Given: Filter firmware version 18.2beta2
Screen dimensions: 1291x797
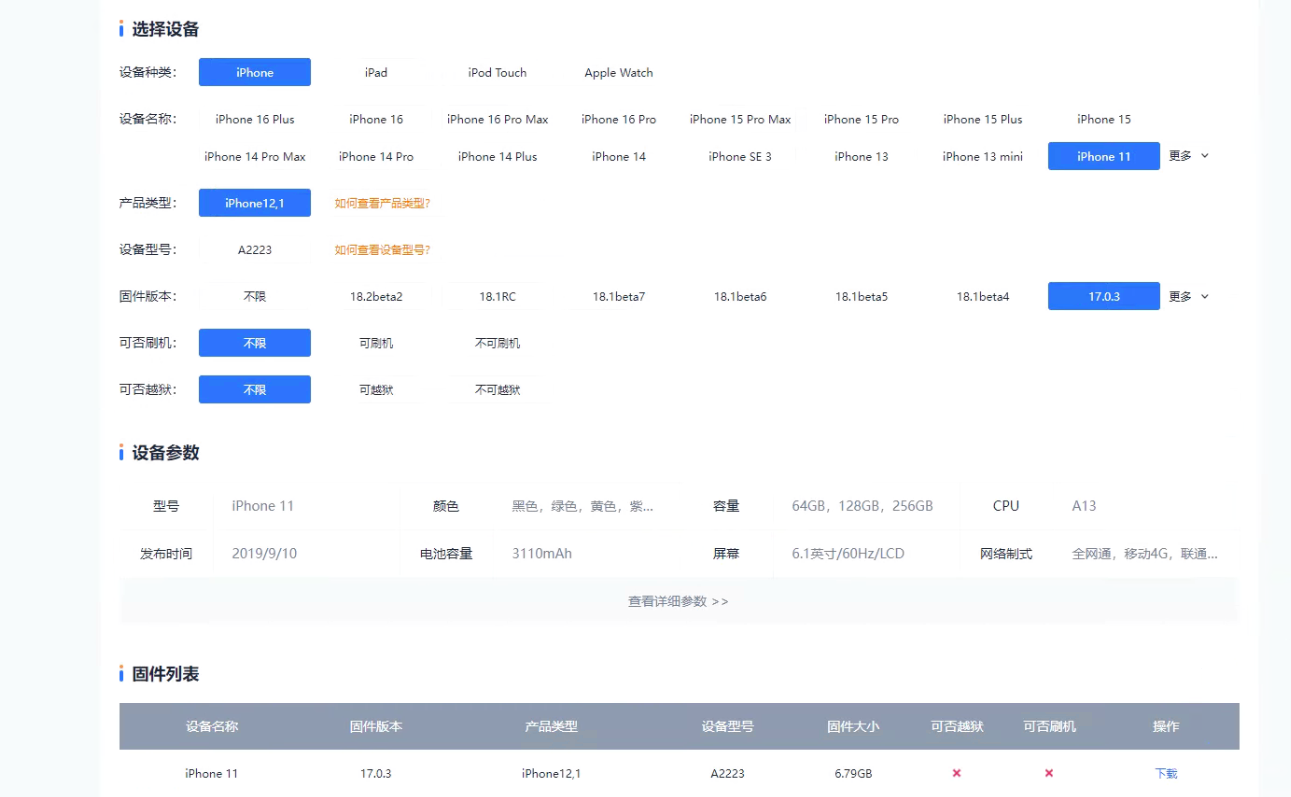Looking at the screenshot, I should [376, 296].
